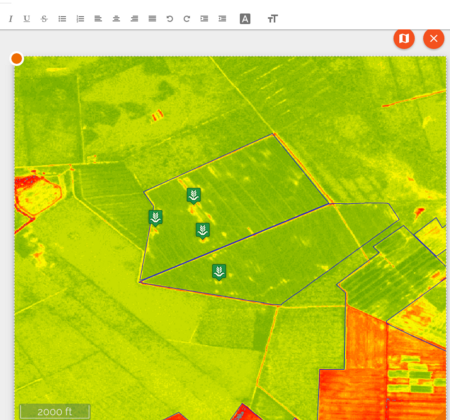Open the font size option
The width and height of the screenshot is (450, 420).
[x=273, y=19]
